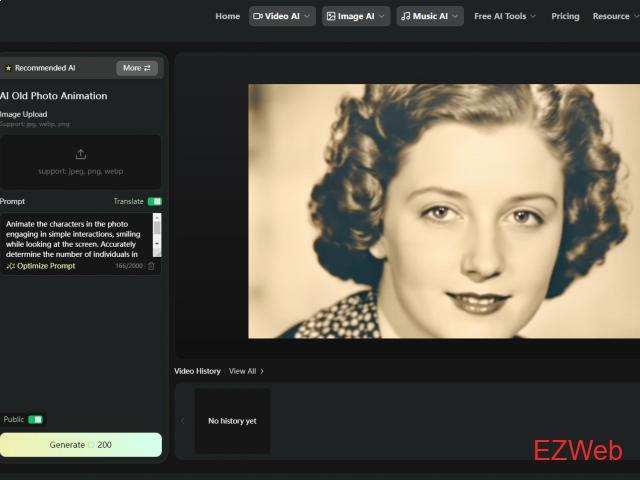Click the image upload arrow icon
This screenshot has width=640, height=480.
pyautogui.click(x=80, y=154)
